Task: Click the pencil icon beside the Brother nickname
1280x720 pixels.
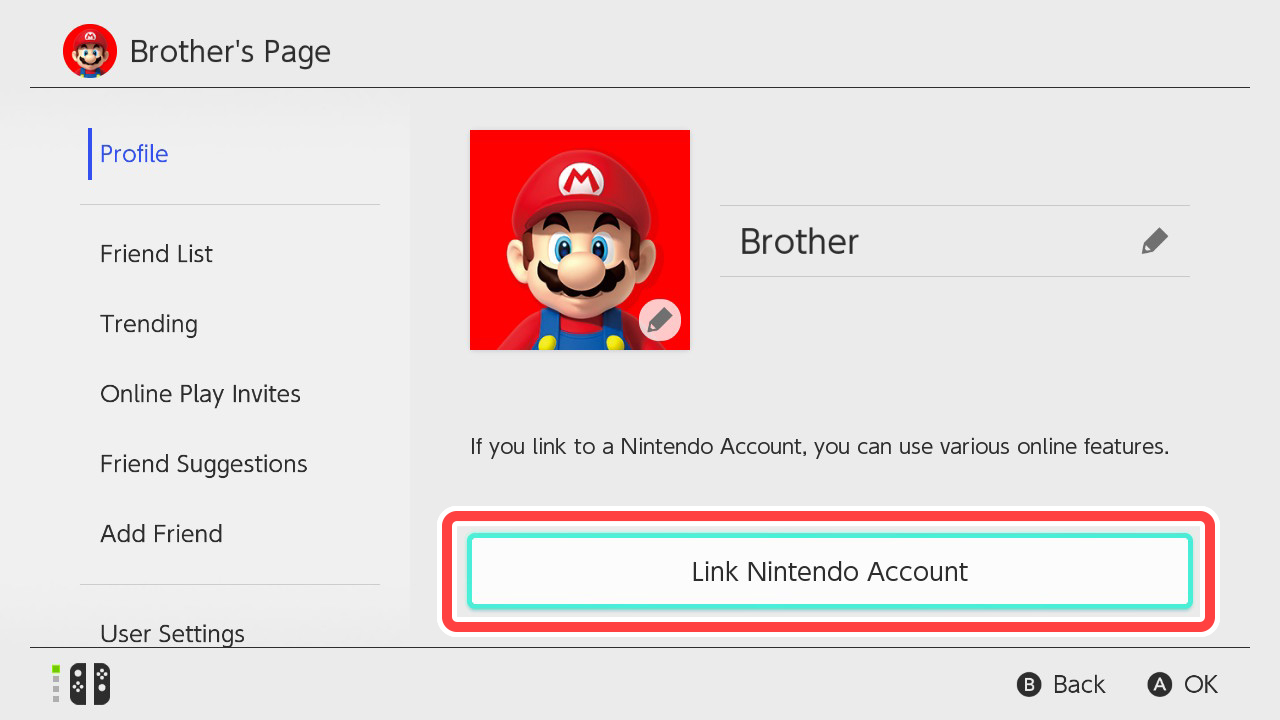Action: pyautogui.click(x=1154, y=240)
